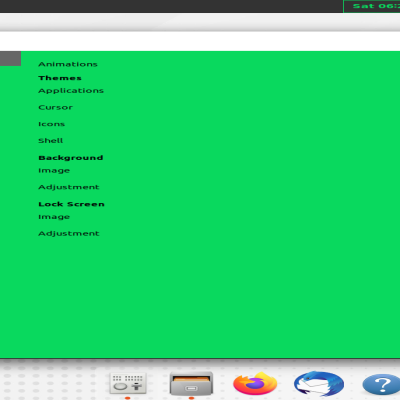The image size is (400, 400).
Task: Select the Shell theme row
Action: 51,141
